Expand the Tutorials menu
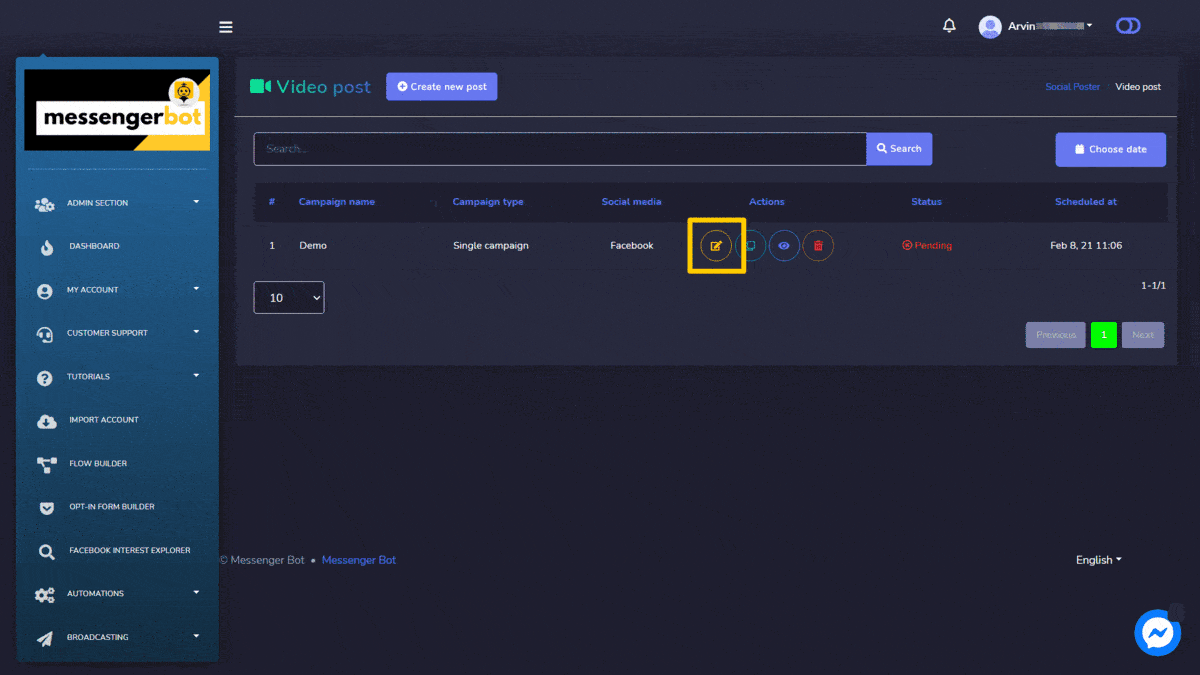1200x675 pixels. point(118,377)
